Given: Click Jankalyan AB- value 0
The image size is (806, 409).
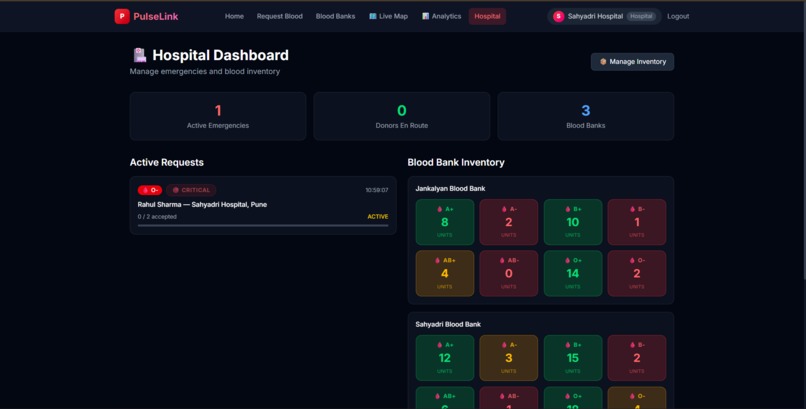Looking at the screenshot, I should 508,273.
